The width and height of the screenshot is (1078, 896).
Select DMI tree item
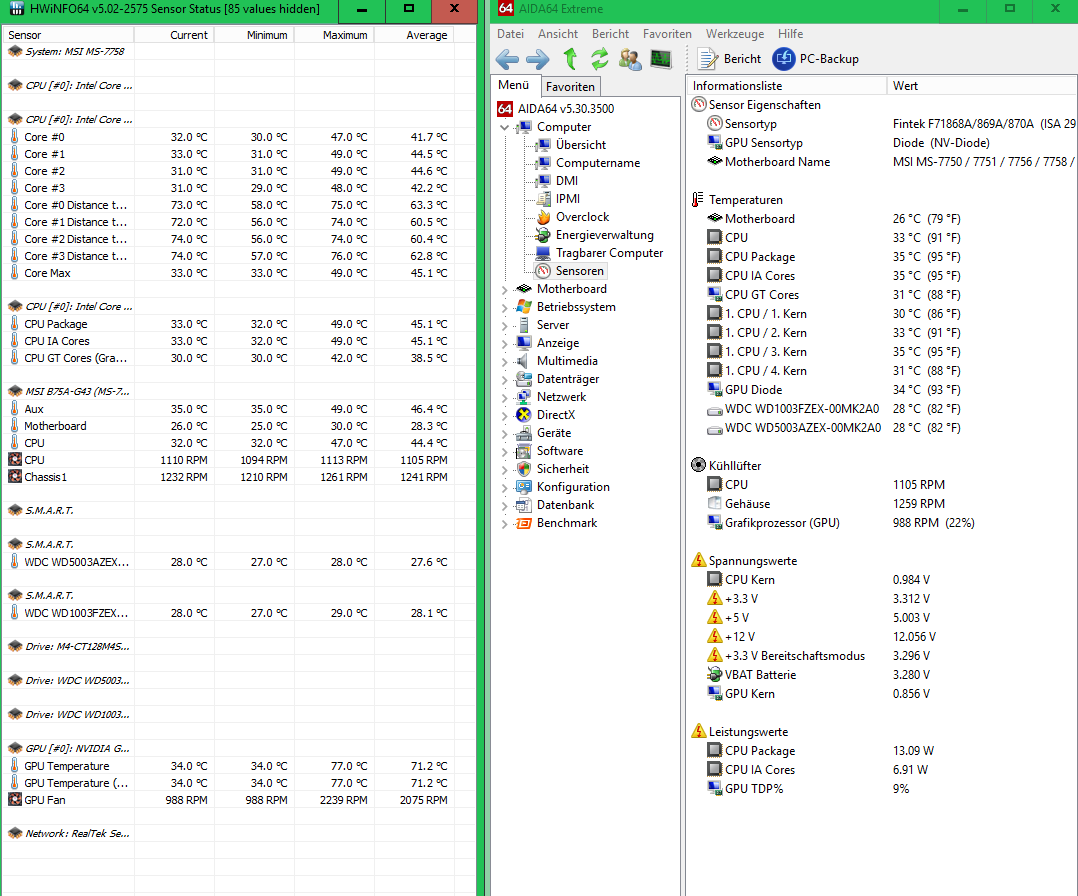coord(566,181)
